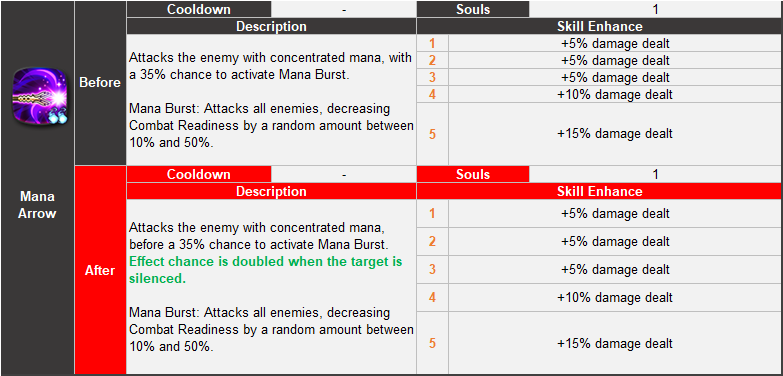The width and height of the screenshot is (783, 376).
Task: Select the After section red Cooldown header
Action: tap(199, 174)
